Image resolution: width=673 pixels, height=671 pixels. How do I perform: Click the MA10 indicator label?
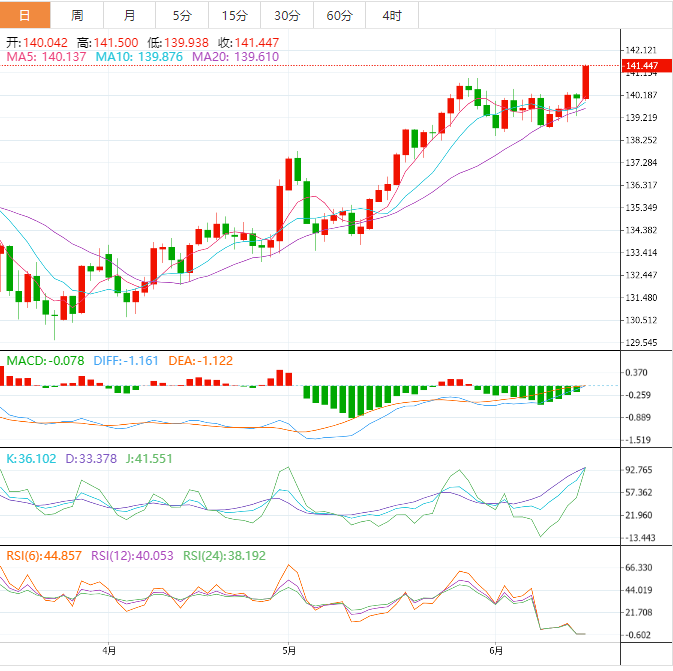(139, 58)
